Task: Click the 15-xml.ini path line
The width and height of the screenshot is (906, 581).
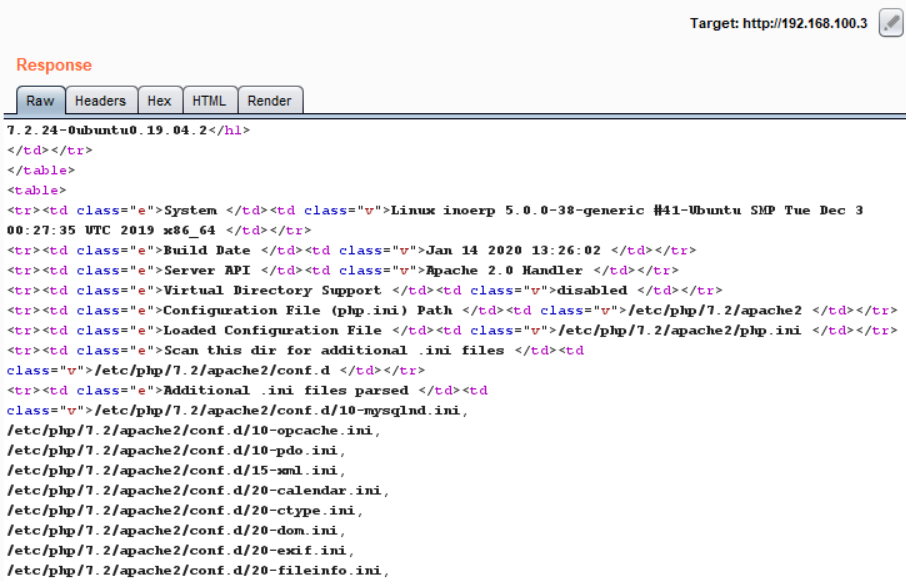Action: click(x=176, y=471)
